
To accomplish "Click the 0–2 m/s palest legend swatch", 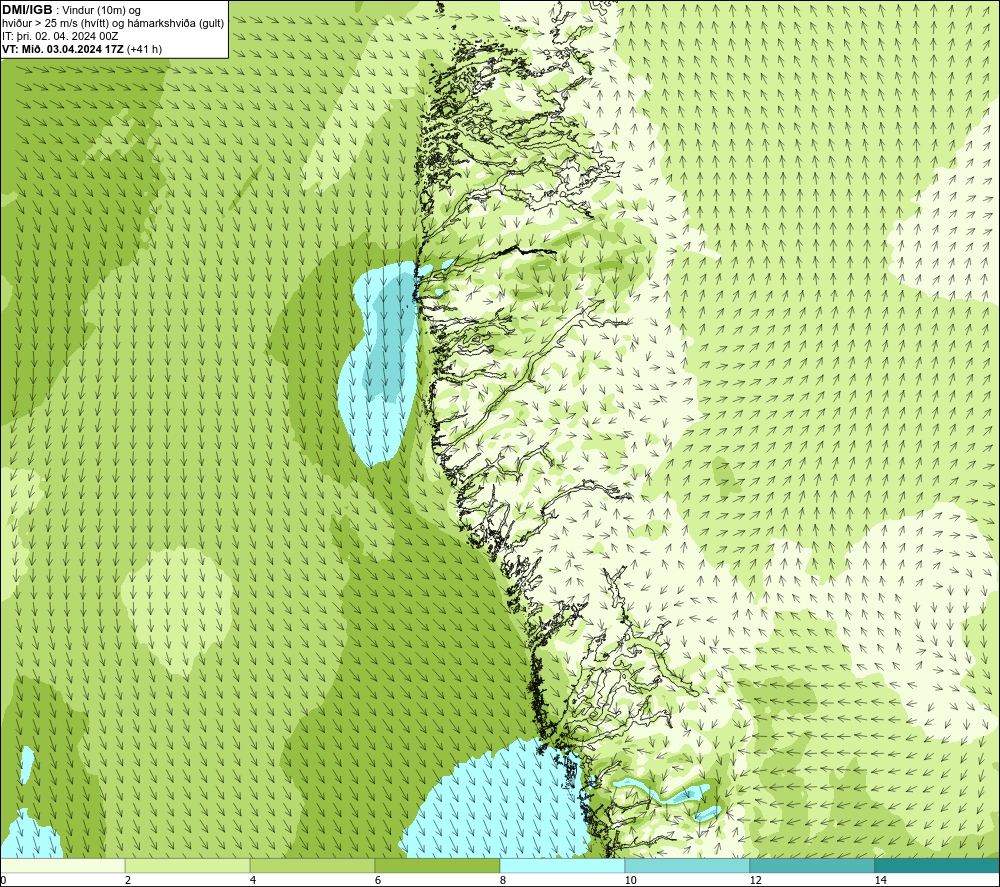I will point(62,865).
